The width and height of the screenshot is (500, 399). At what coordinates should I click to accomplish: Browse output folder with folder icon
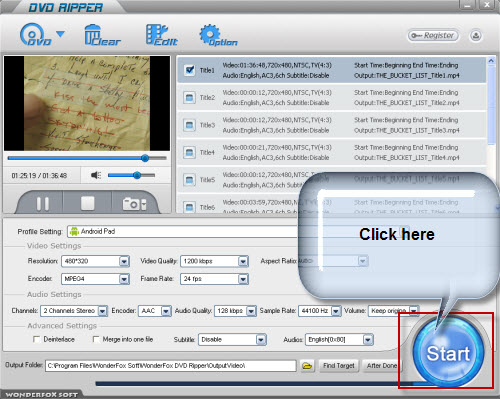tap(307, 366)
